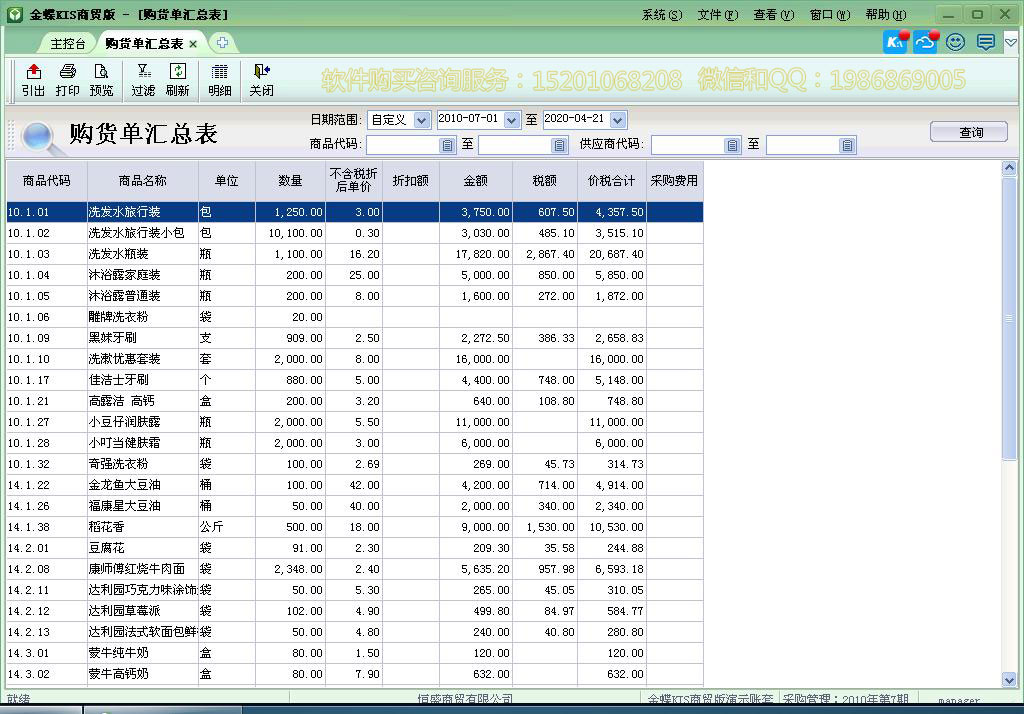Open the 日期范围 range type dropdown

click(x=419, y=119)
